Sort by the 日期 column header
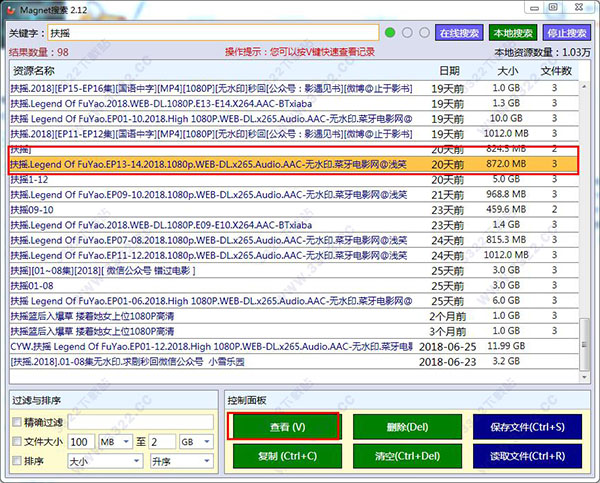Viewport: 600px width, 483px height. coord(450,72)
